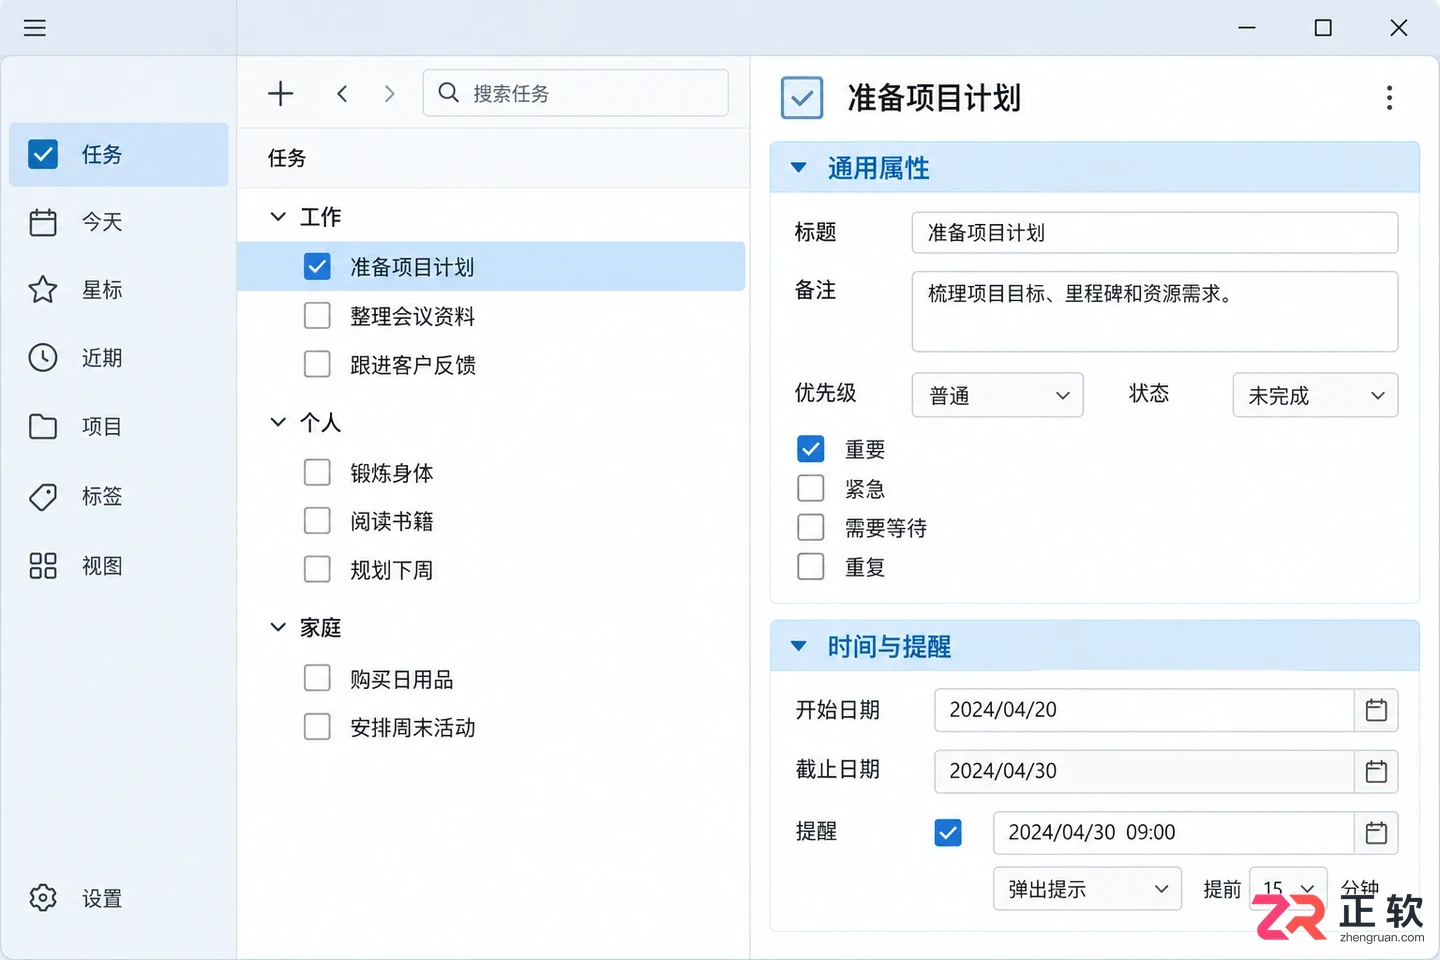The width and height of the screenshot is (1440, 960).
Task: Click reminder datetime field 2024/04/30 09:00
Action: [x=1174, y=833]
